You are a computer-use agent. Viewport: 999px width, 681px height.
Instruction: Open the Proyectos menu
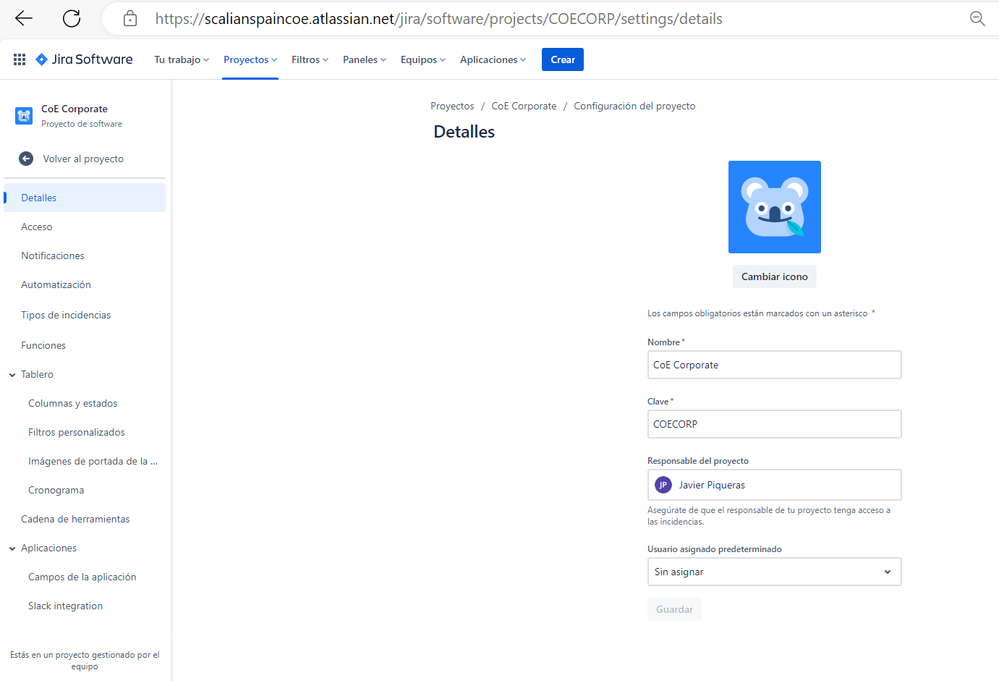[250, 59]
